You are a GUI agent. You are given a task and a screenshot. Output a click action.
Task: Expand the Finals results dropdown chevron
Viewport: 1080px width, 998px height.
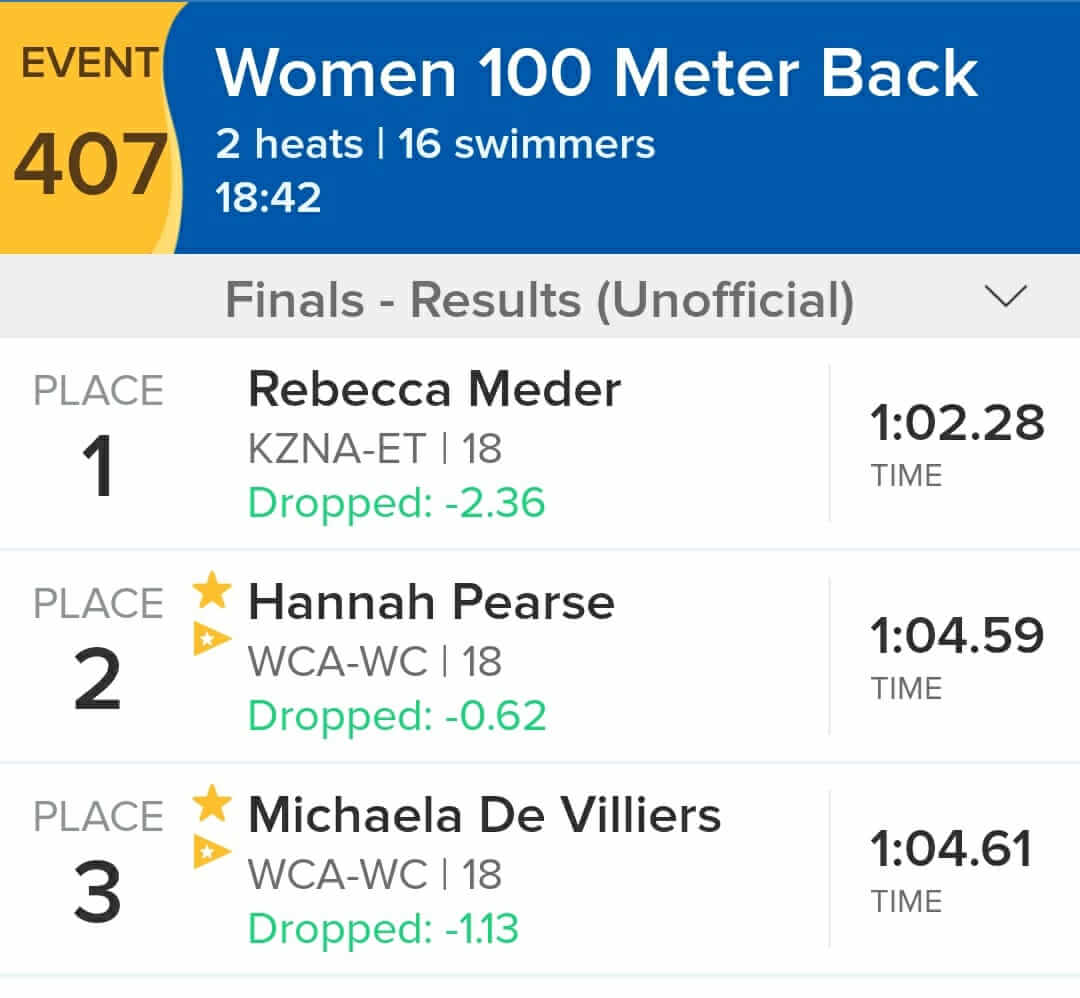(1006, 296)
